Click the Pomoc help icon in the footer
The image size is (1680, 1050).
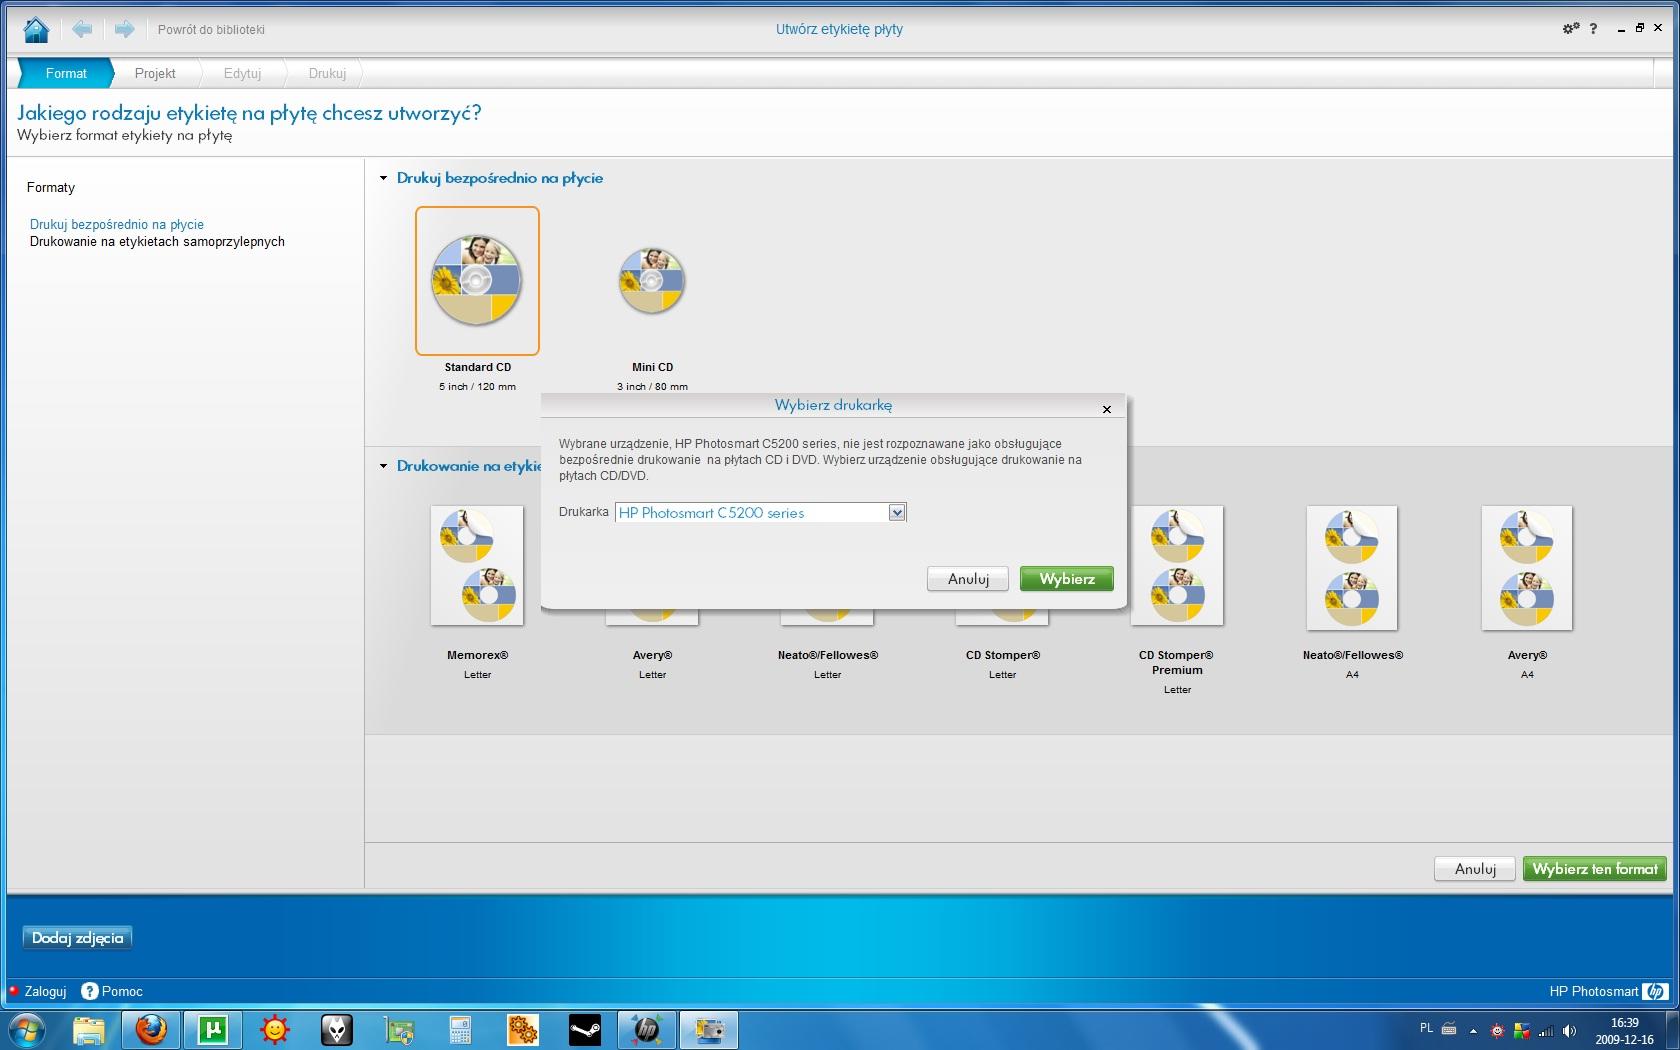[90, 991]
